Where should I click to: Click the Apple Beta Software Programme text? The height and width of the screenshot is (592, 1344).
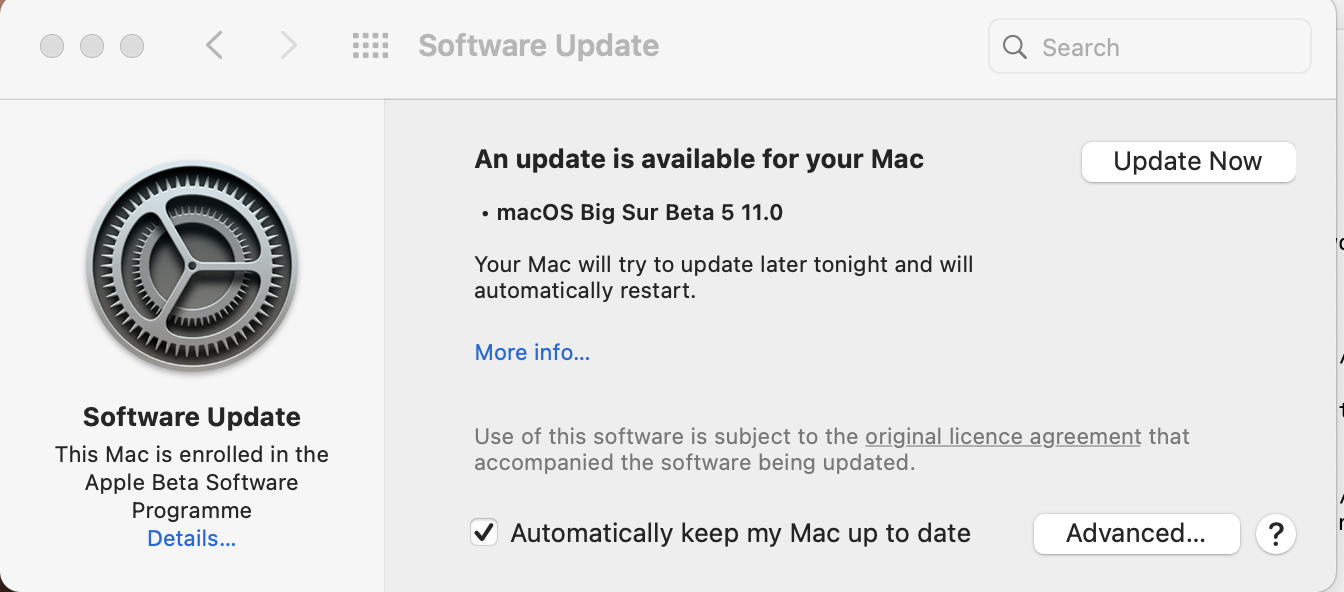click(x=192, y=482)
